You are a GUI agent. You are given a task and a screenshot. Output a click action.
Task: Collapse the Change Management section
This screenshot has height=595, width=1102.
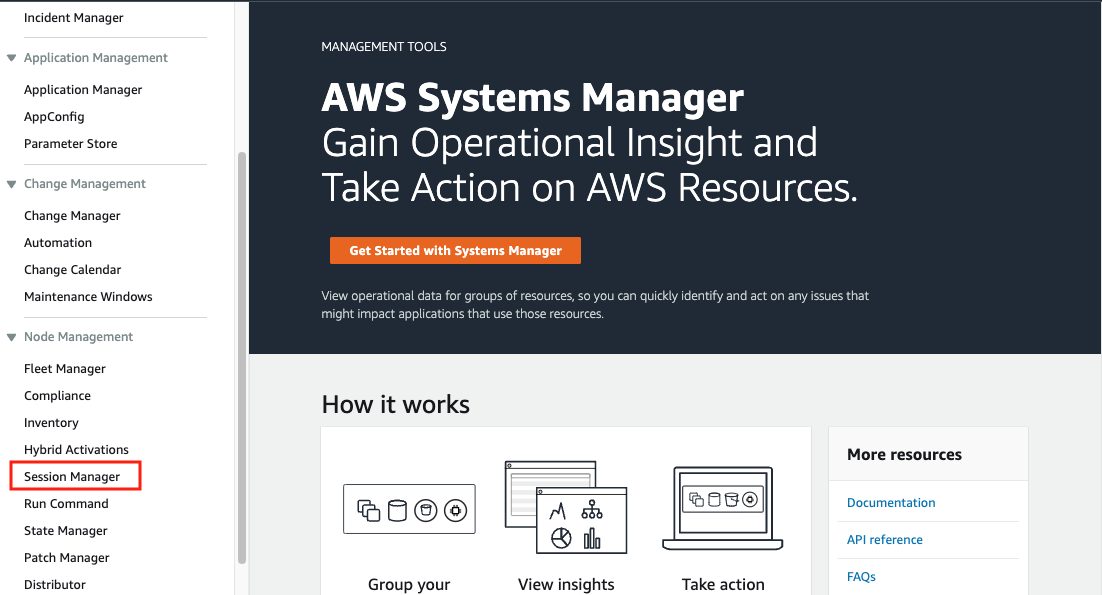(x=12, y=184)
